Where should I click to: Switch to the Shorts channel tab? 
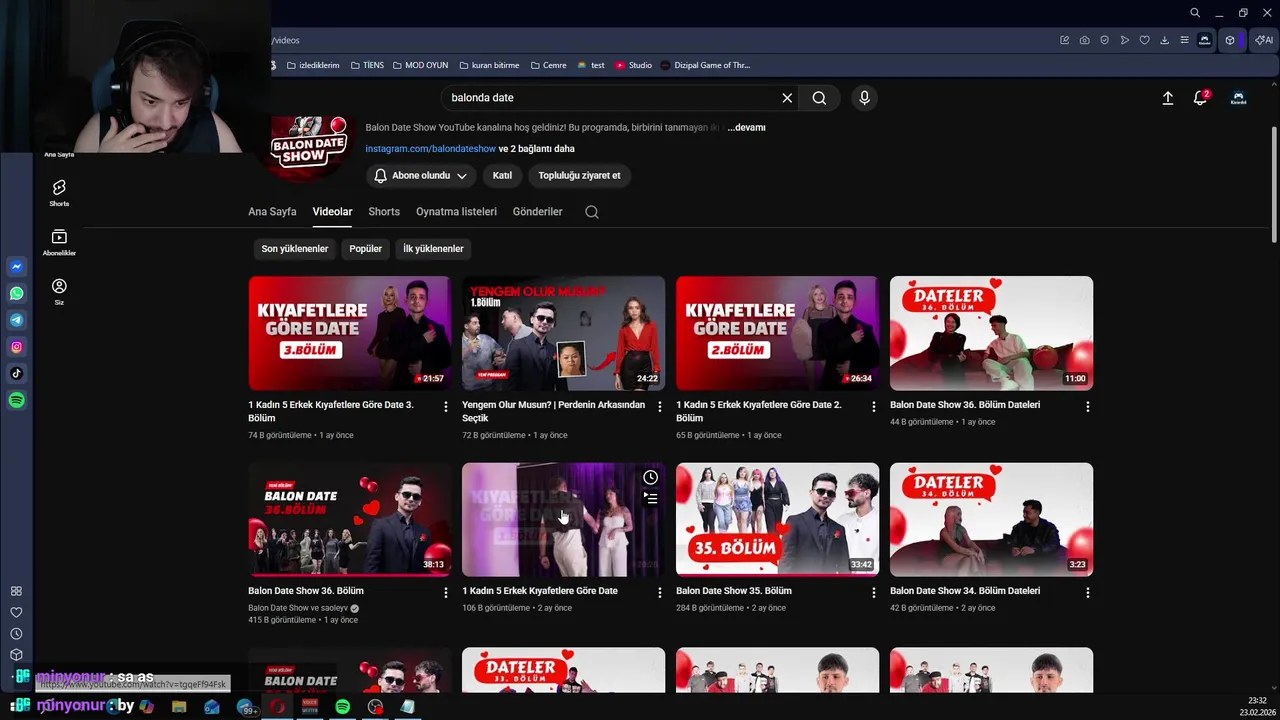tap(384, 212)
